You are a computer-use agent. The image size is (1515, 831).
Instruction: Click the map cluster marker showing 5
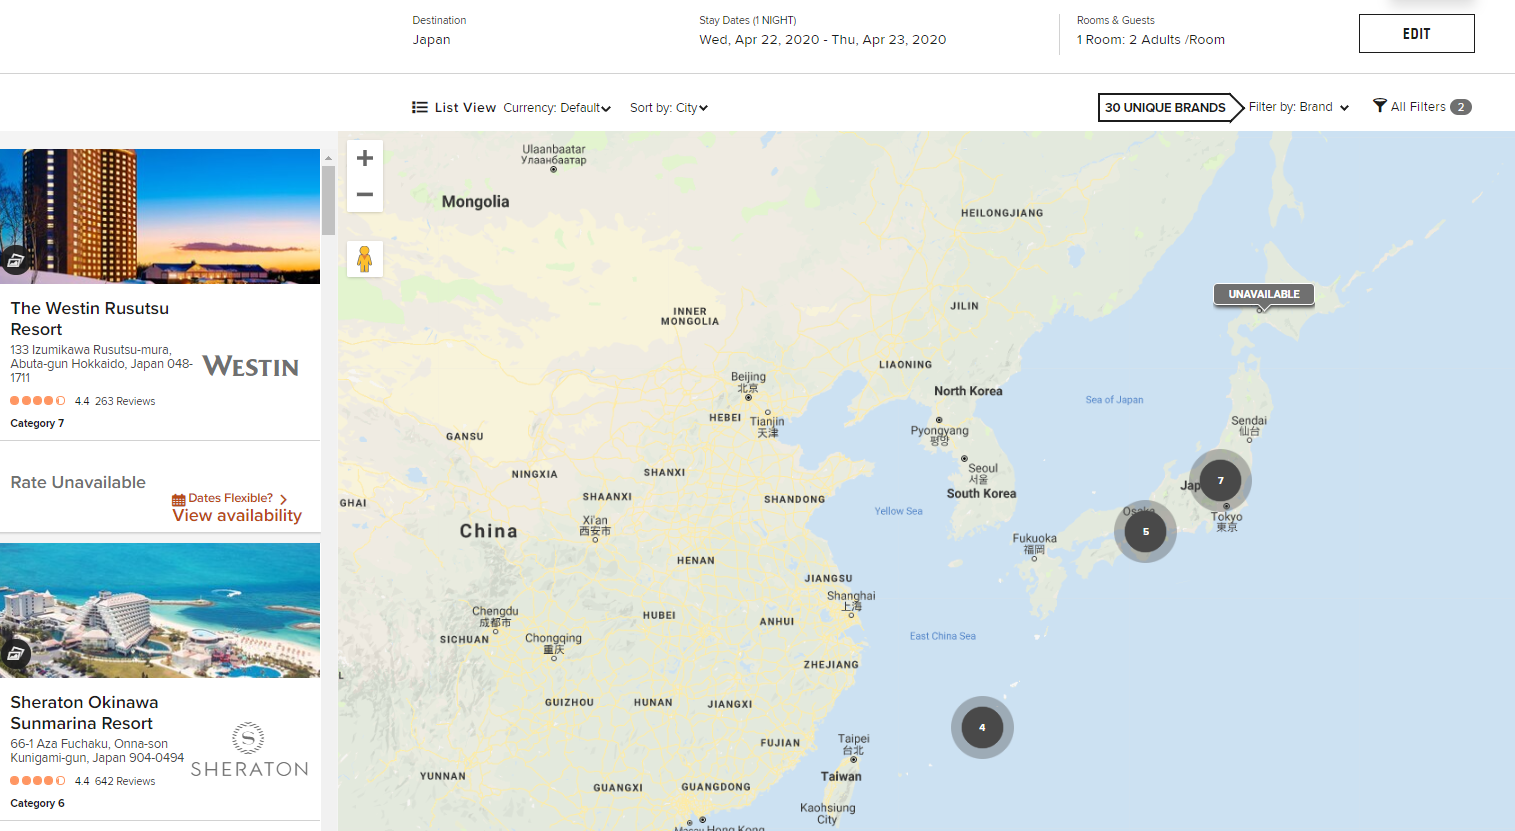1145,532
